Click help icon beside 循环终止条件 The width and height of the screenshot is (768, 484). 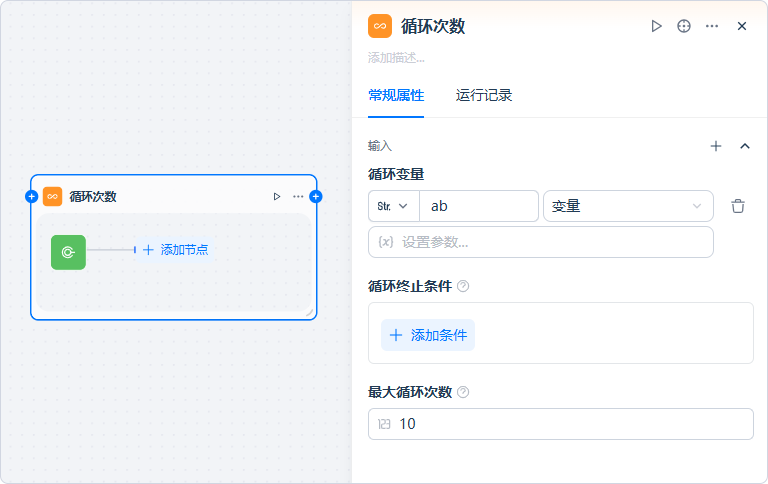click(x=463, y=286)
